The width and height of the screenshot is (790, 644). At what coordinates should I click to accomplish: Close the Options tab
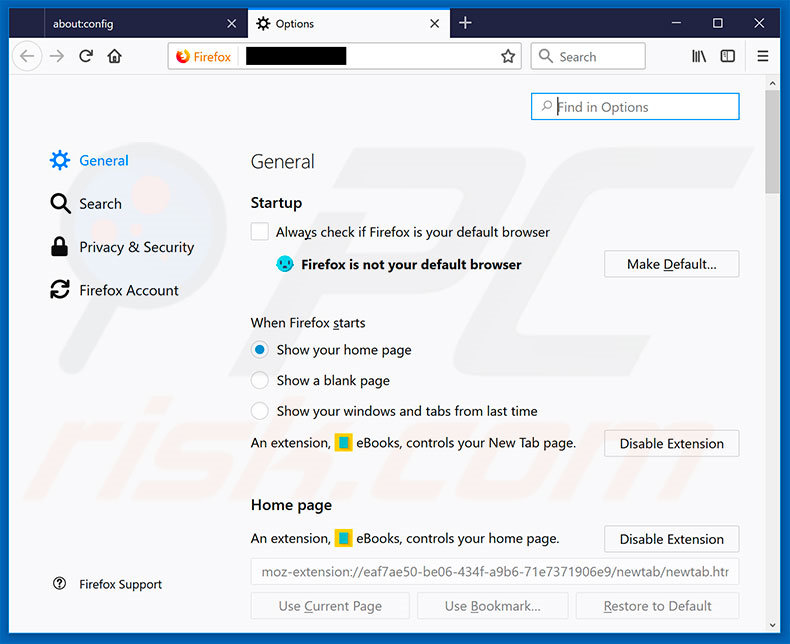coord(435,24)
